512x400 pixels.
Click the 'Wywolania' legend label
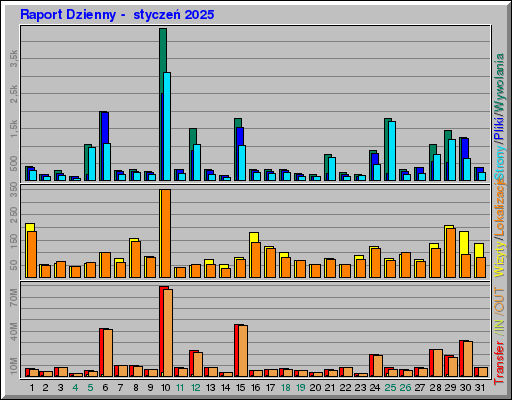click(500, 83)
